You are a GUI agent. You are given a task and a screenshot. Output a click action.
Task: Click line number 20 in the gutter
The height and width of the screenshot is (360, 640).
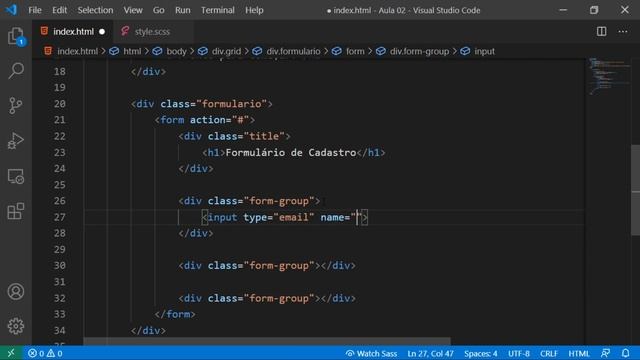60,104
